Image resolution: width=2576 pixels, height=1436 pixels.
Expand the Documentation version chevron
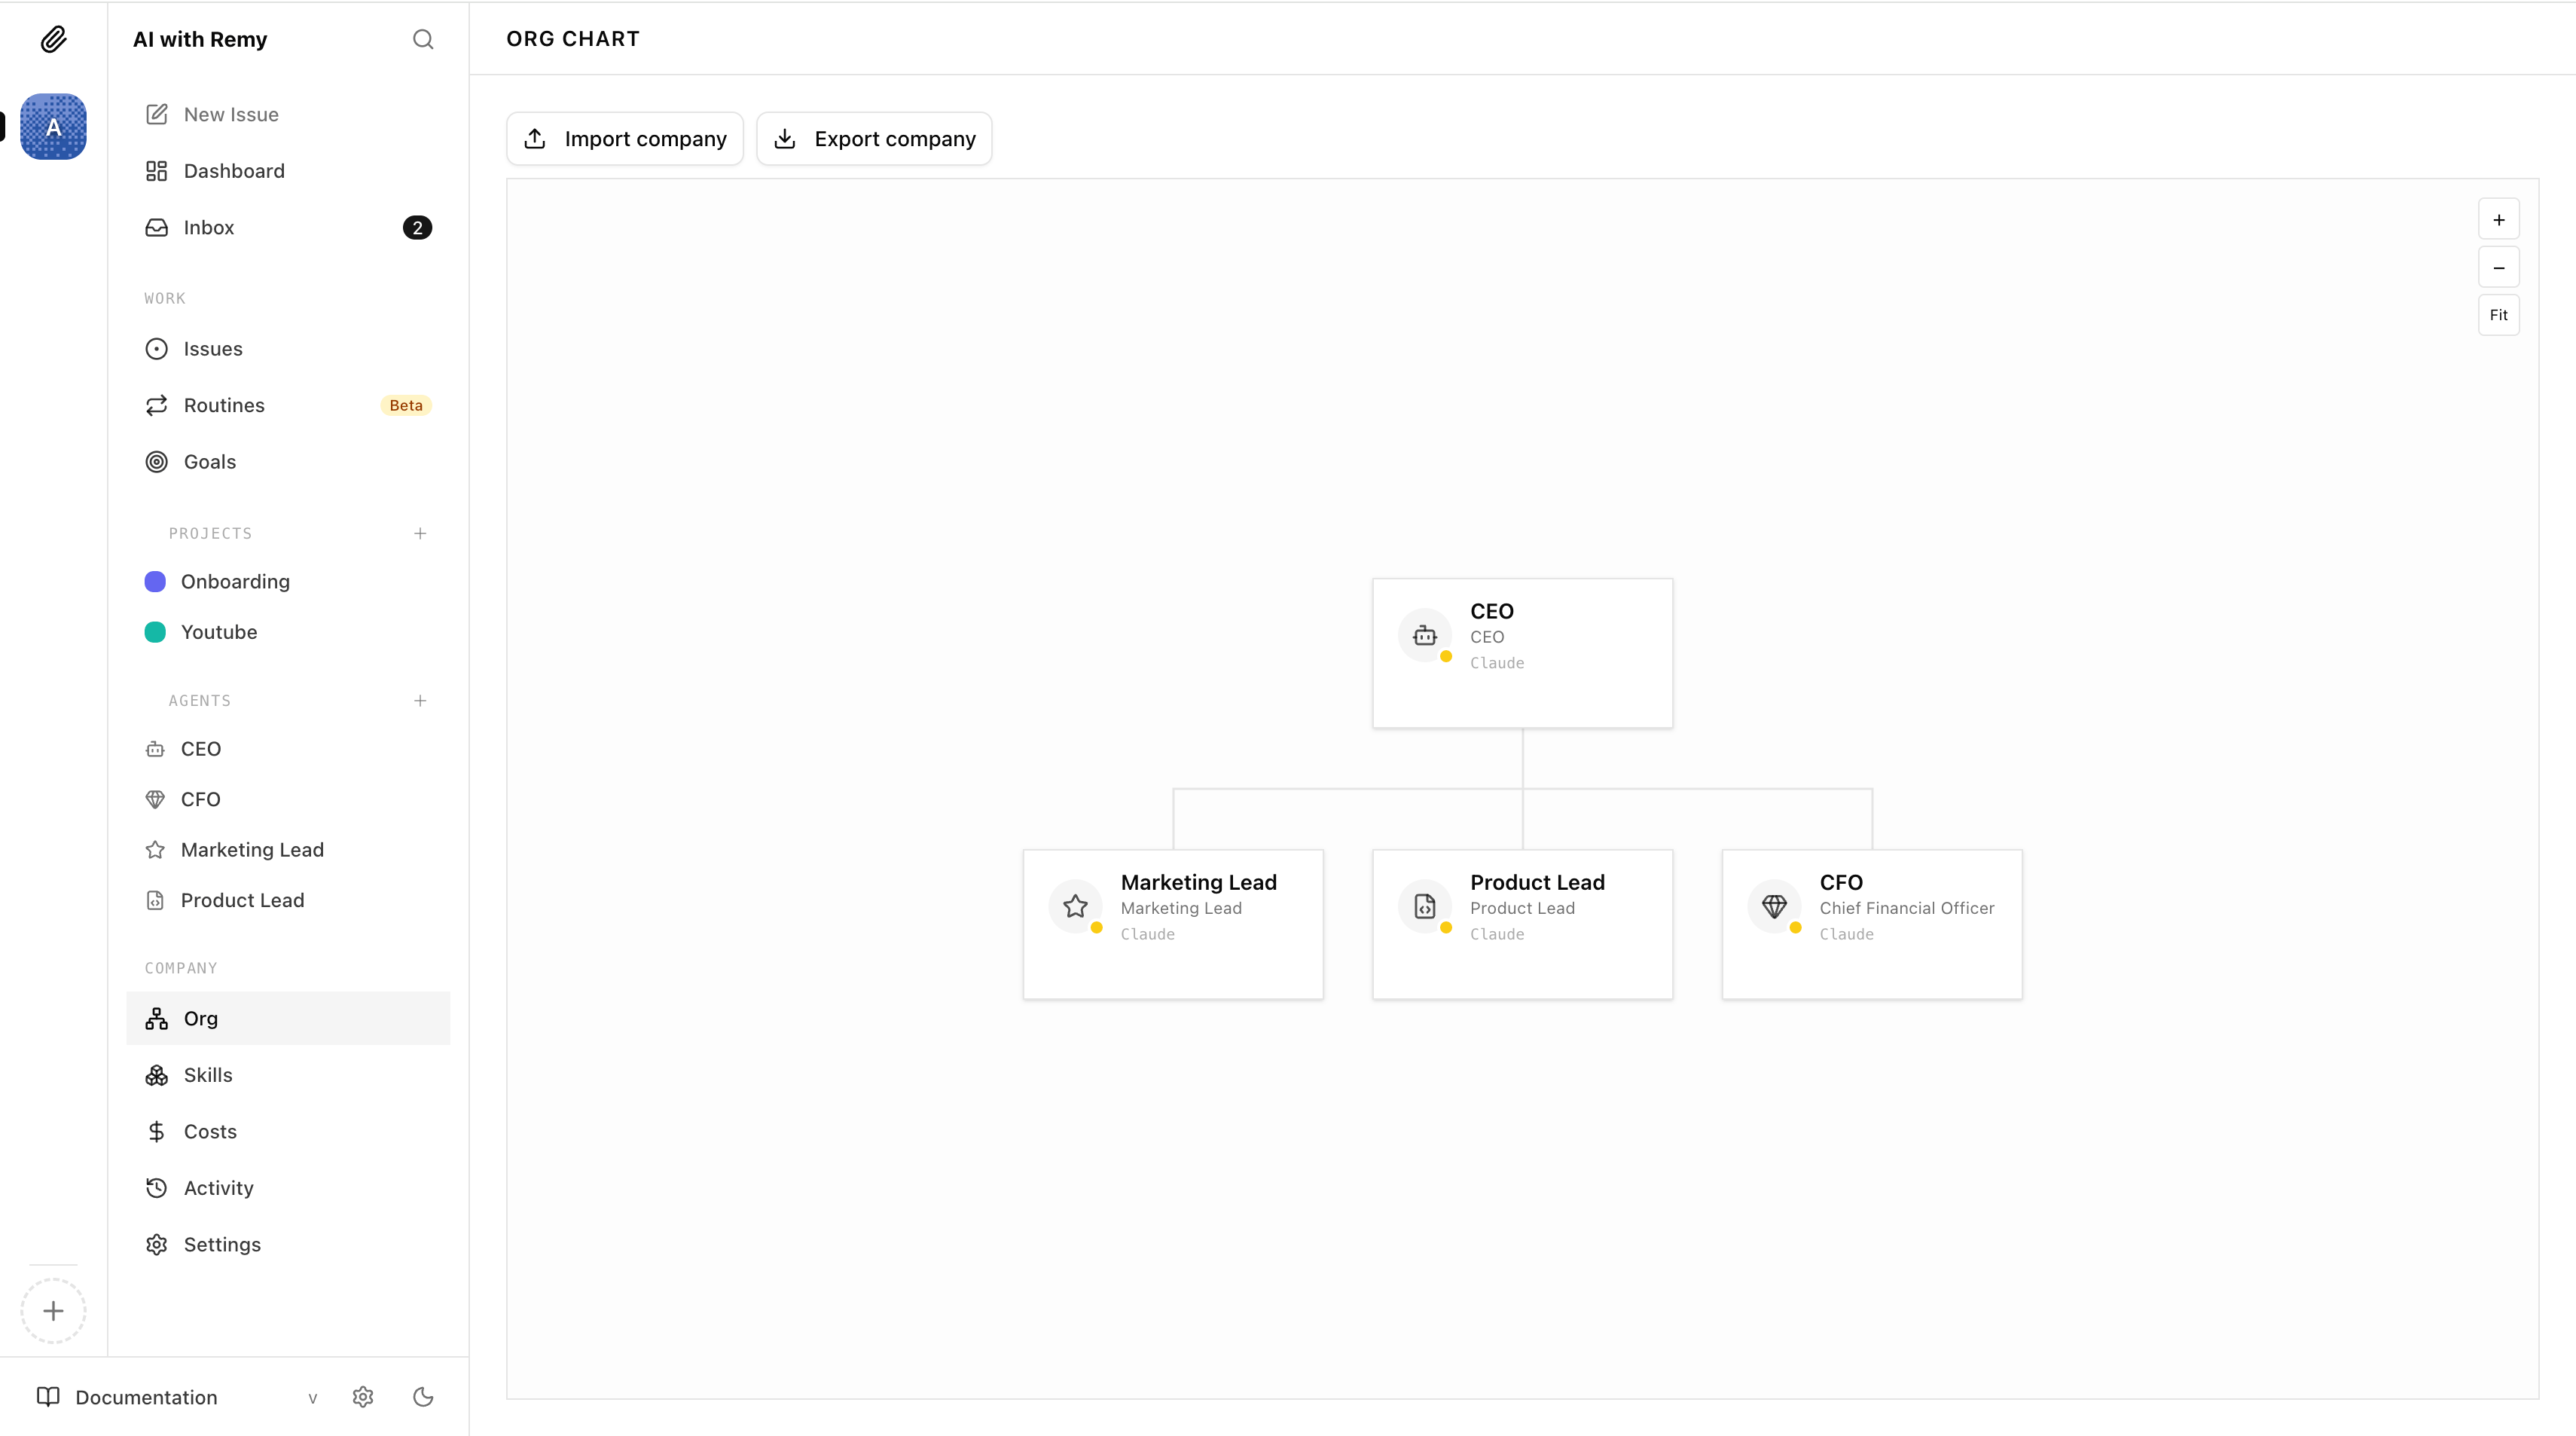[x=312, y=1398]
